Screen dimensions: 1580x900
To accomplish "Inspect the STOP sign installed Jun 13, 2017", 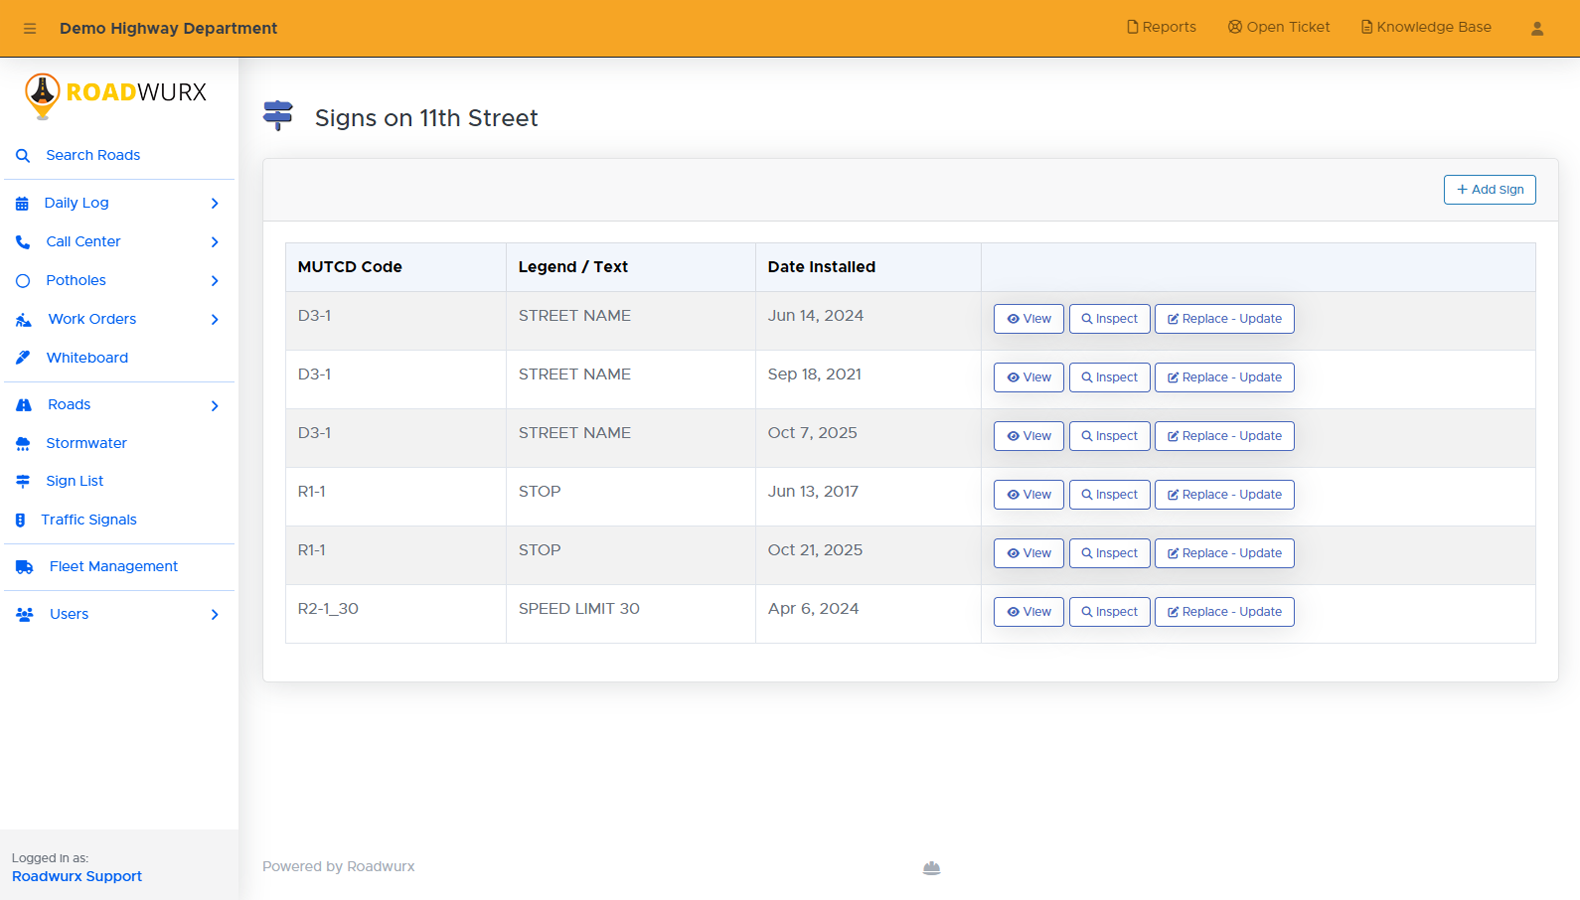I will (1109, 495).
